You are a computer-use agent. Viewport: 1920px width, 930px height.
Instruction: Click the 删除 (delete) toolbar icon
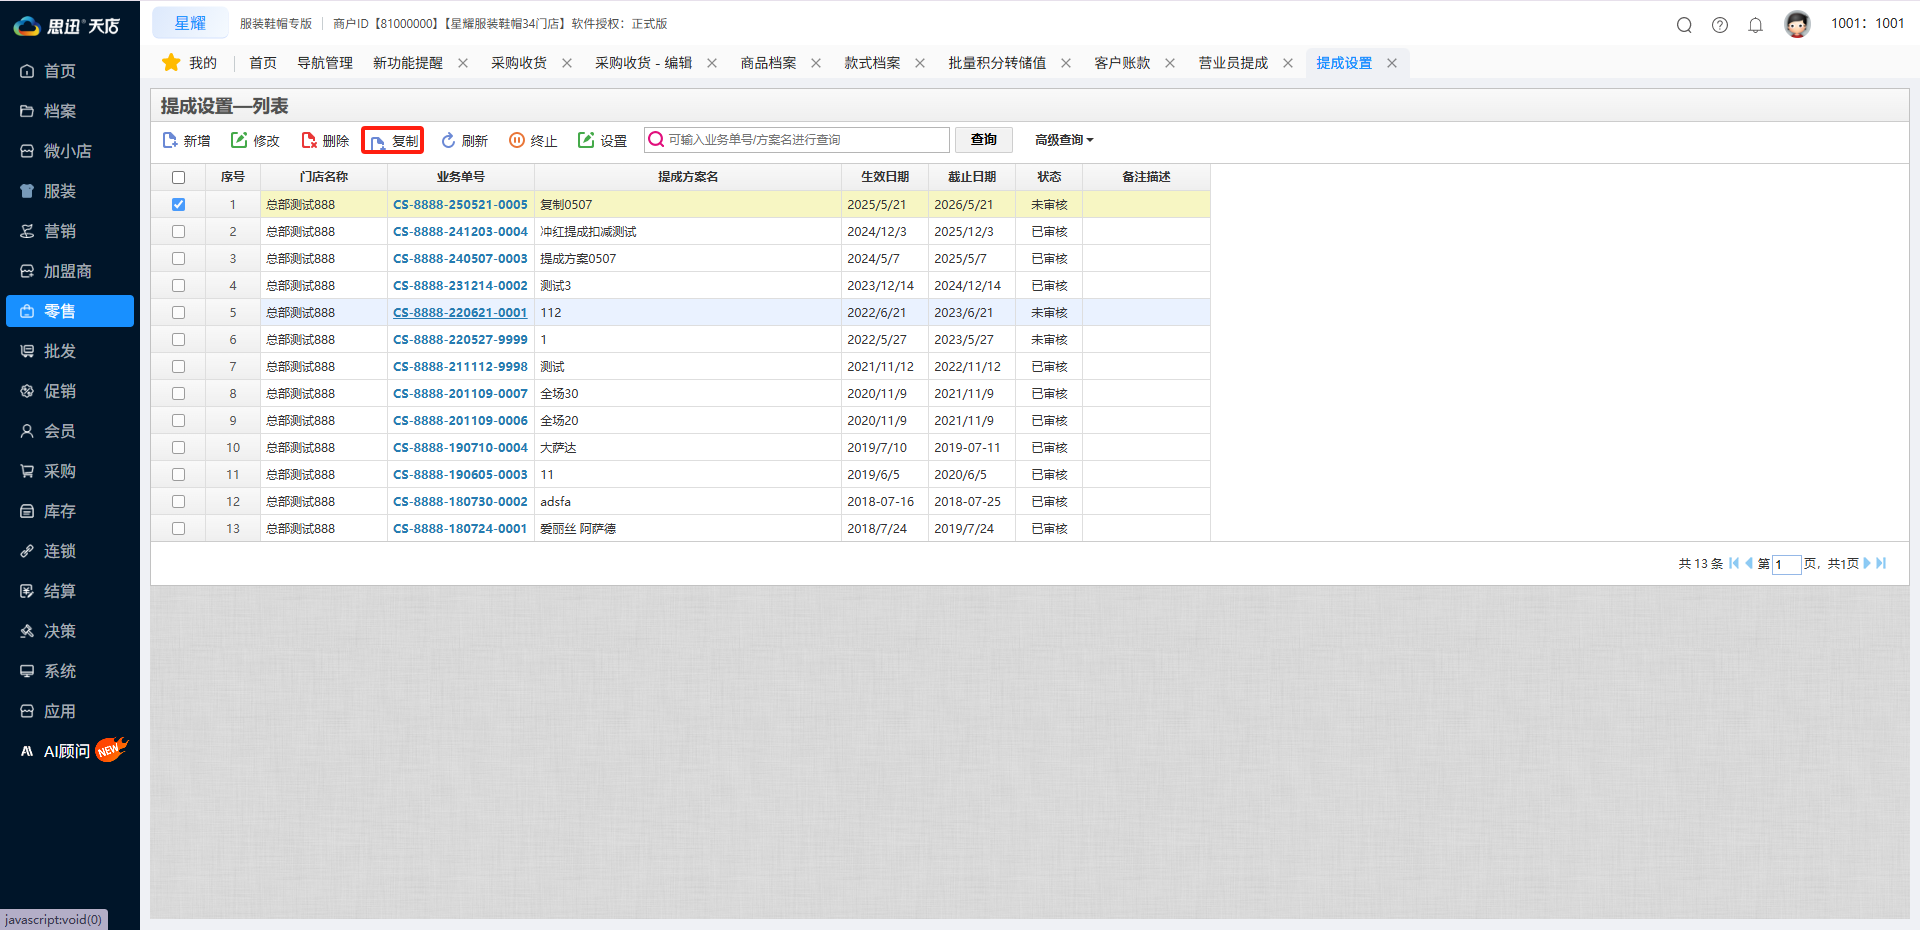coord(309,141)
